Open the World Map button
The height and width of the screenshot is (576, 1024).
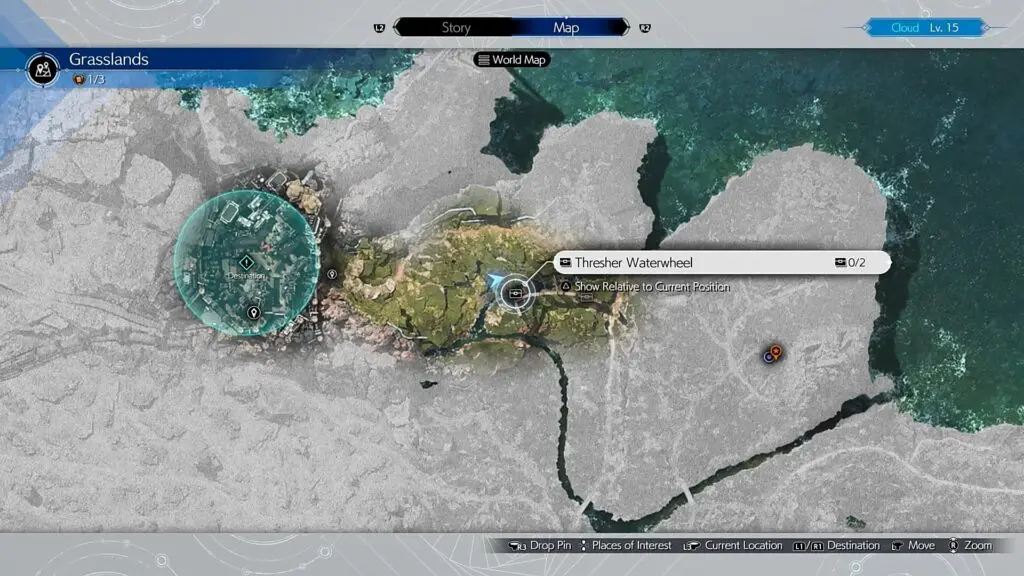tap(513, 60)
